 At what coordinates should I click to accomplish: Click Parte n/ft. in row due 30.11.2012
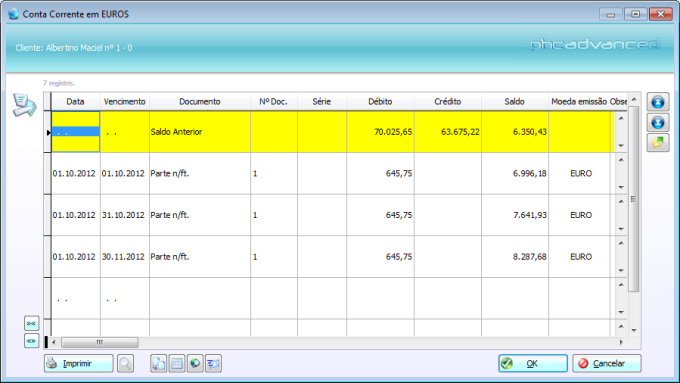(x=170, y=257)
